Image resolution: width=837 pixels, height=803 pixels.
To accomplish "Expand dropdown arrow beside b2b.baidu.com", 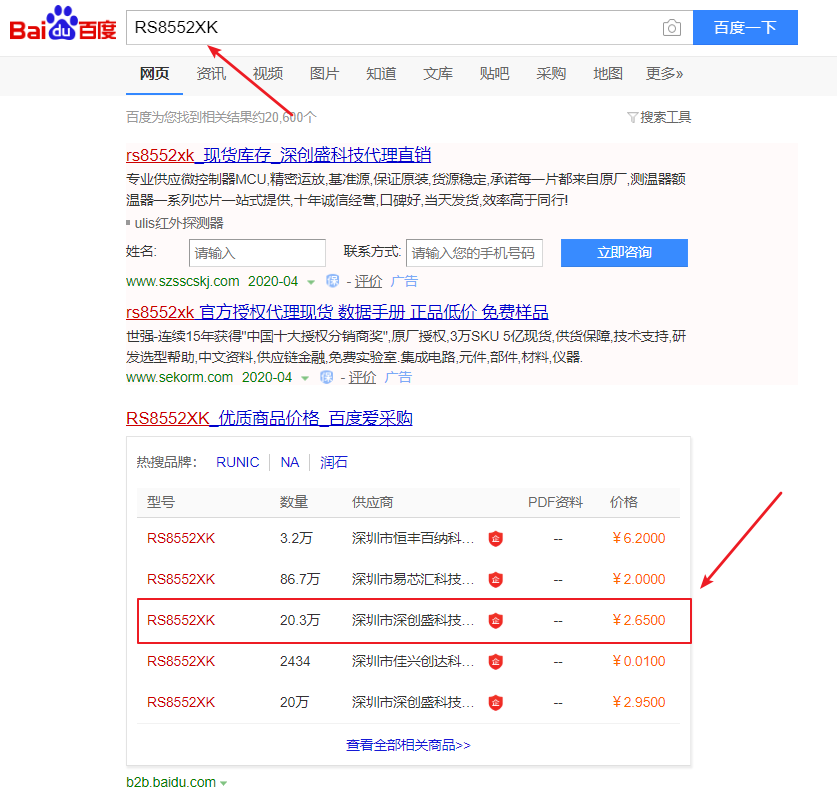I will tap(223, 783).
